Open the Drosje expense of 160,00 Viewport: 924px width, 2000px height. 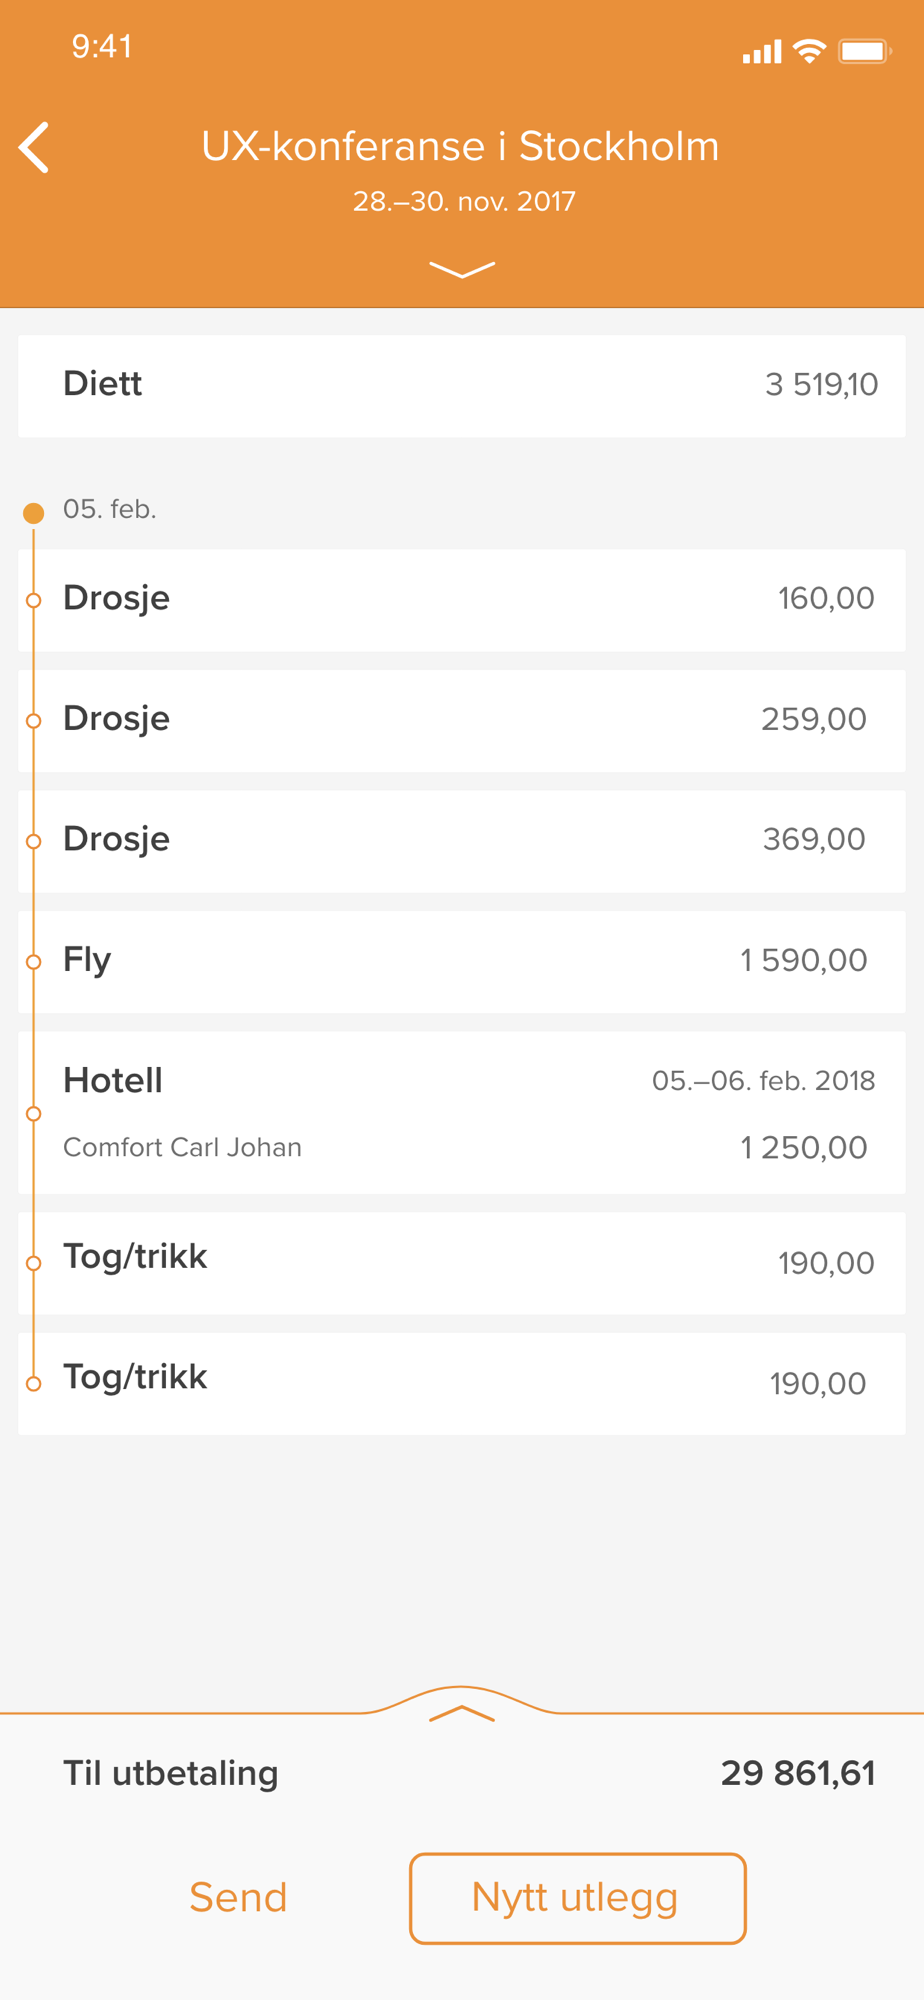tap(462, 600)
